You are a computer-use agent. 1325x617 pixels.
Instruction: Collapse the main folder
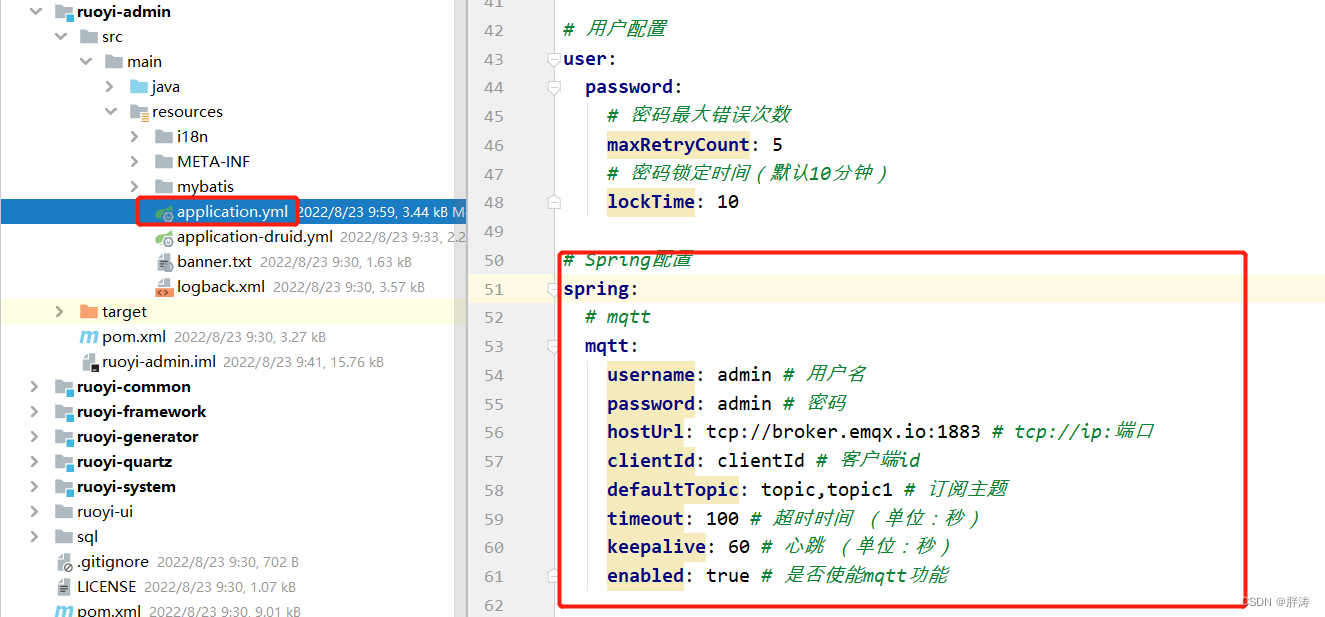point(85,61)
